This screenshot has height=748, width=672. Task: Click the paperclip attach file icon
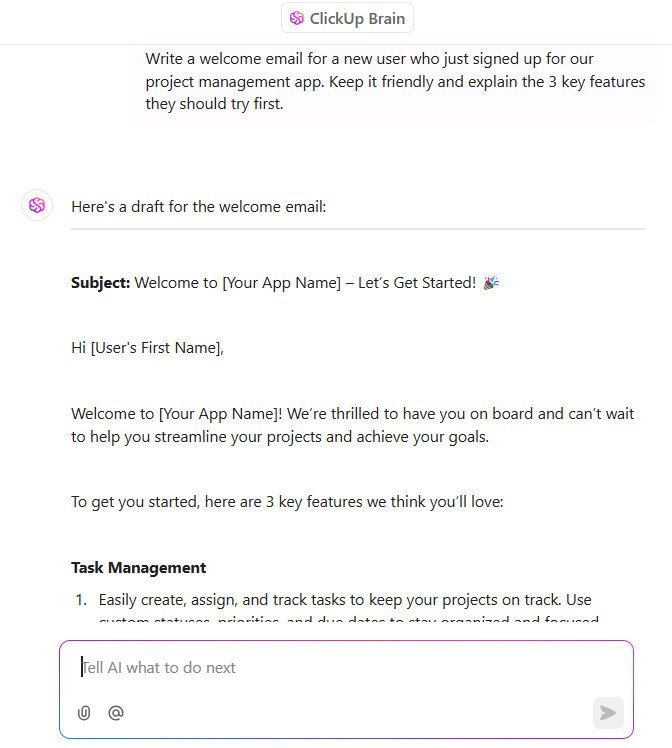[84, 713]
